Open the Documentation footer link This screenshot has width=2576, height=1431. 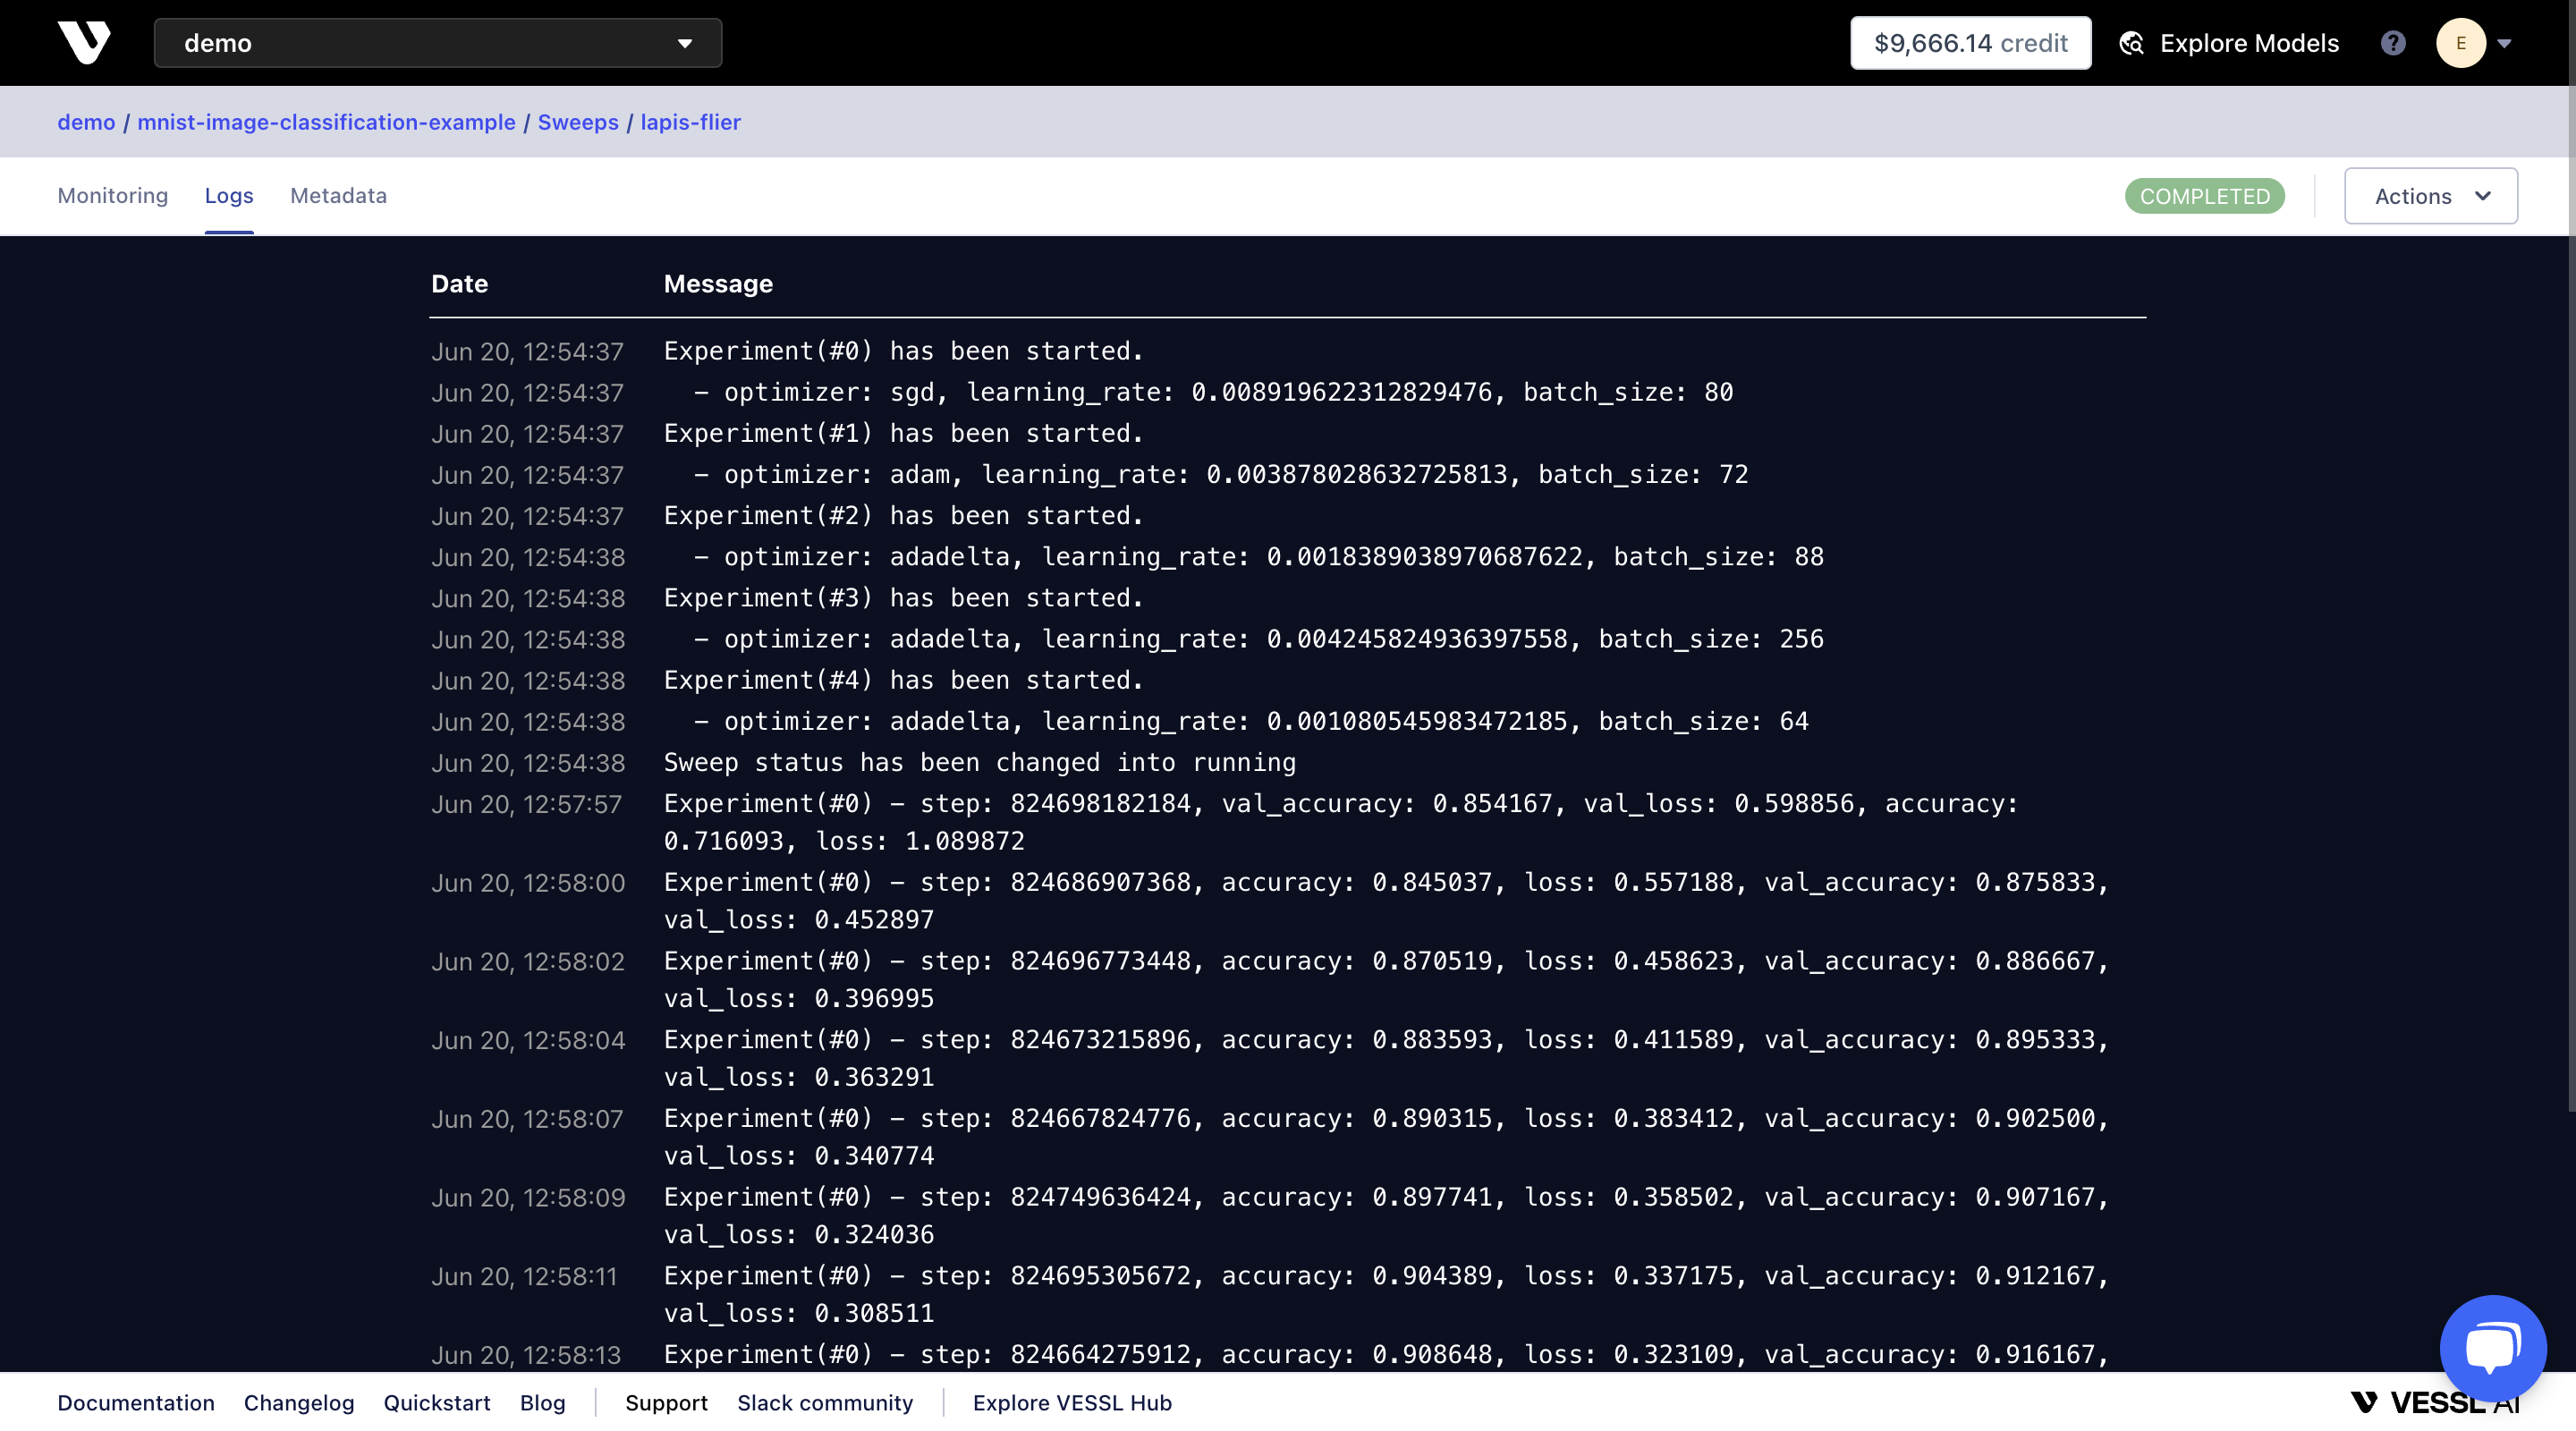[x=135, y=1402]
